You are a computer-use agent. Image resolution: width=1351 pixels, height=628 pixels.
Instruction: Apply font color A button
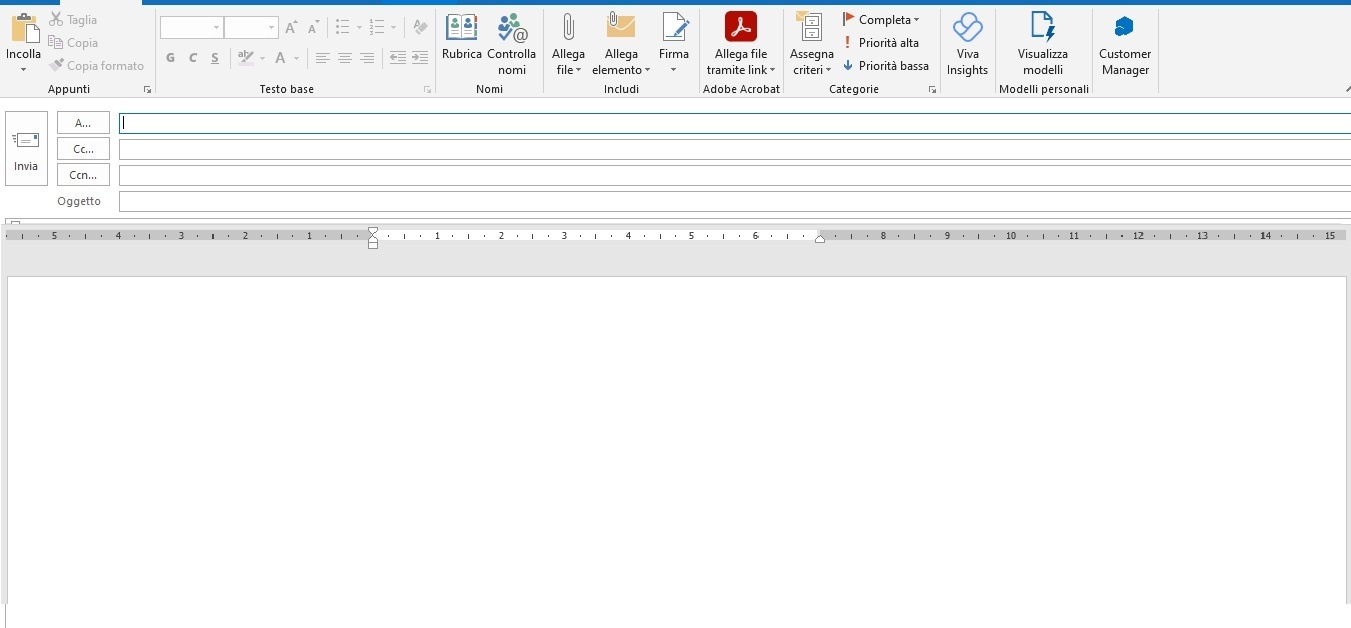click(x=281, y=58)
